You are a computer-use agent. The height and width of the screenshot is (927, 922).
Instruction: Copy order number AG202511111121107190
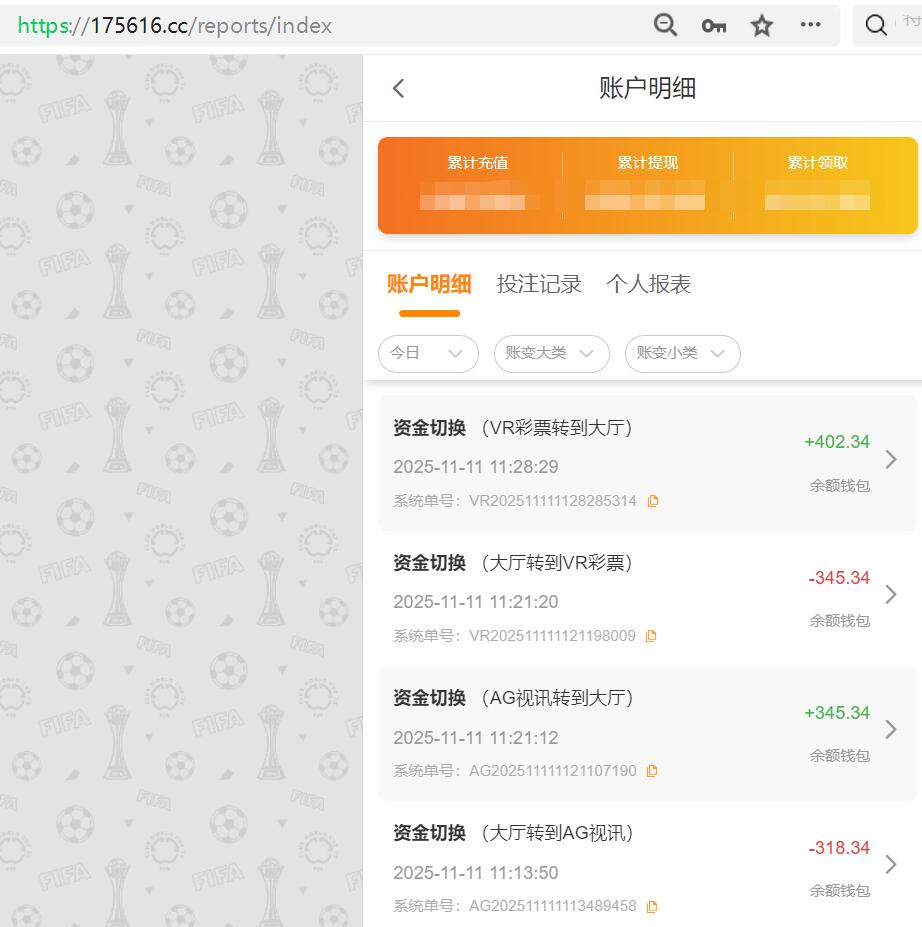pos(651,770)
